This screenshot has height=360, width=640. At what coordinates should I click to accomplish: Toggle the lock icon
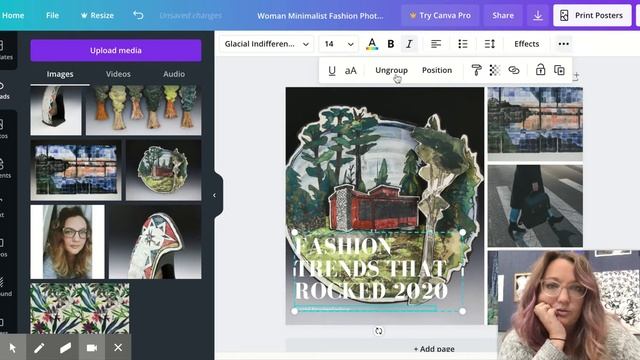pyautogui.click(x=540, y=69)
